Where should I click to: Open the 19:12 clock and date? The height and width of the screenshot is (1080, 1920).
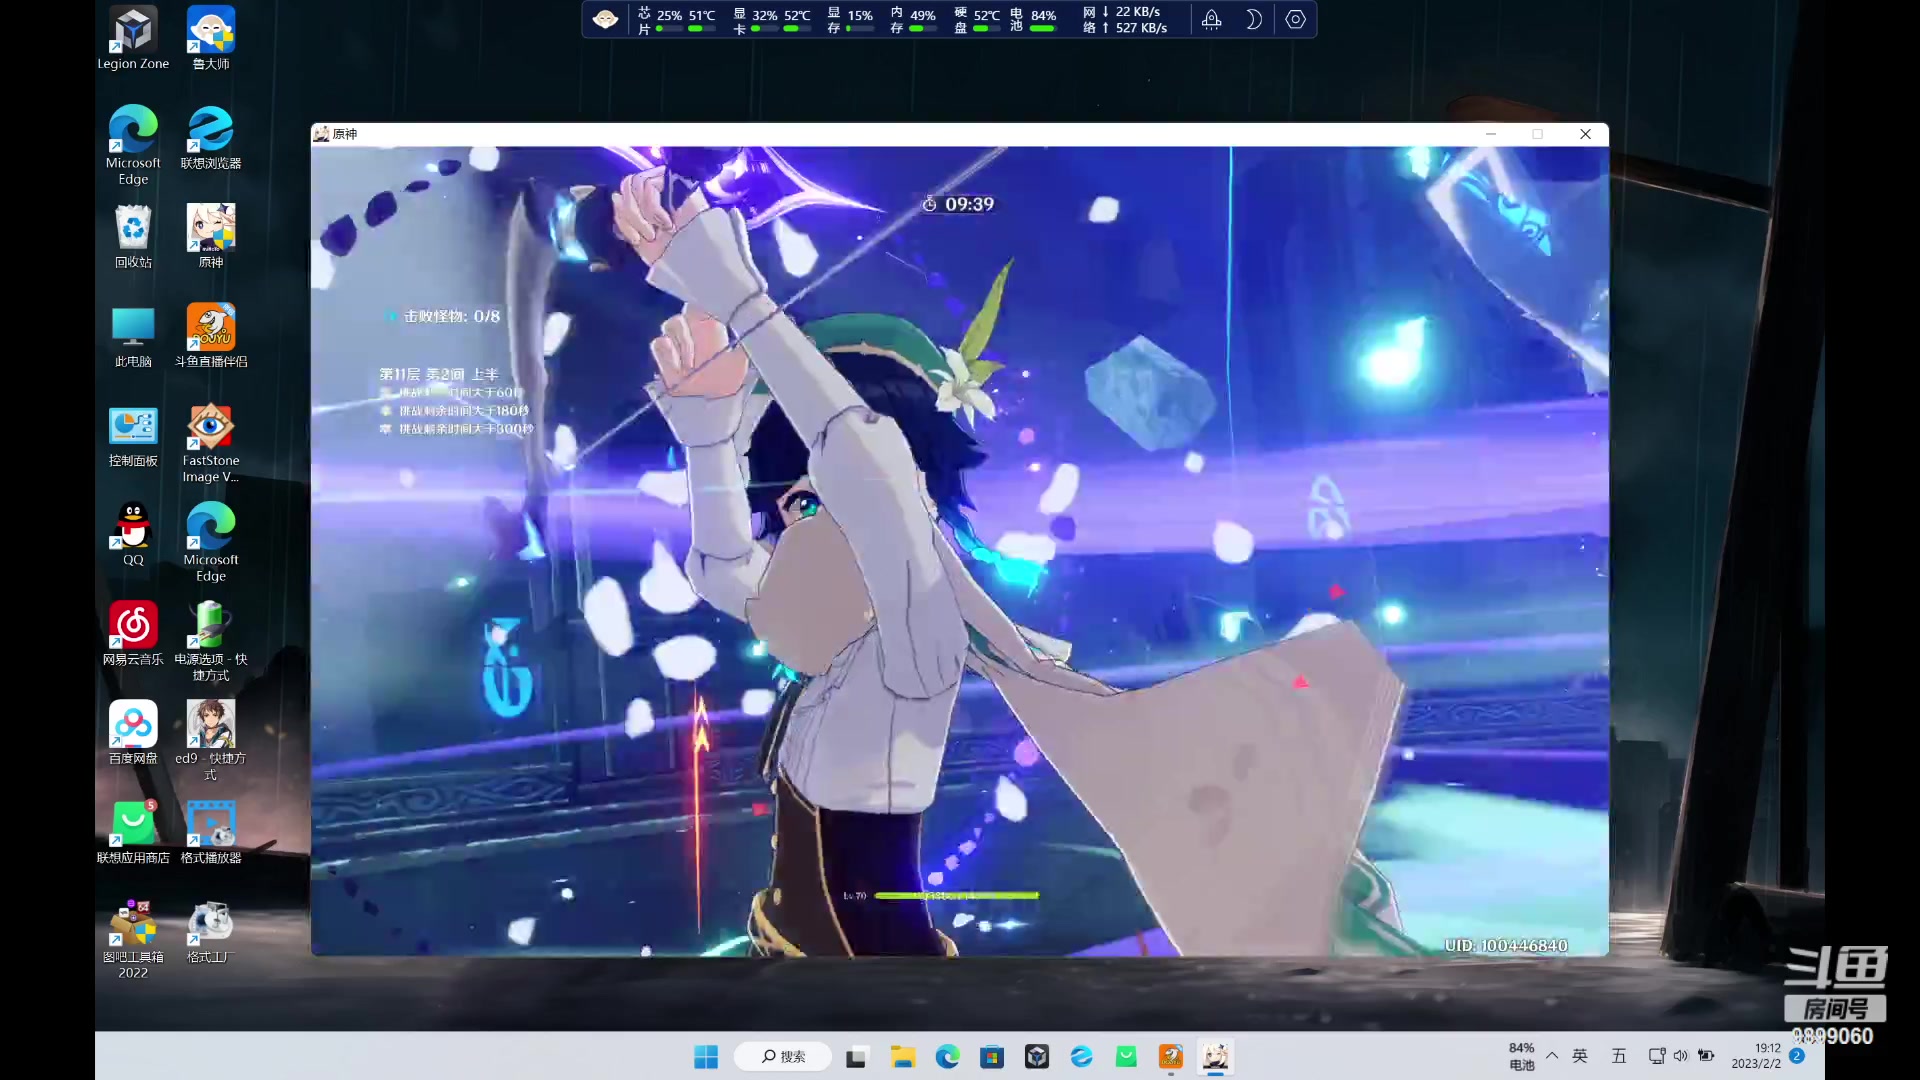(x=1756, y=1056)
